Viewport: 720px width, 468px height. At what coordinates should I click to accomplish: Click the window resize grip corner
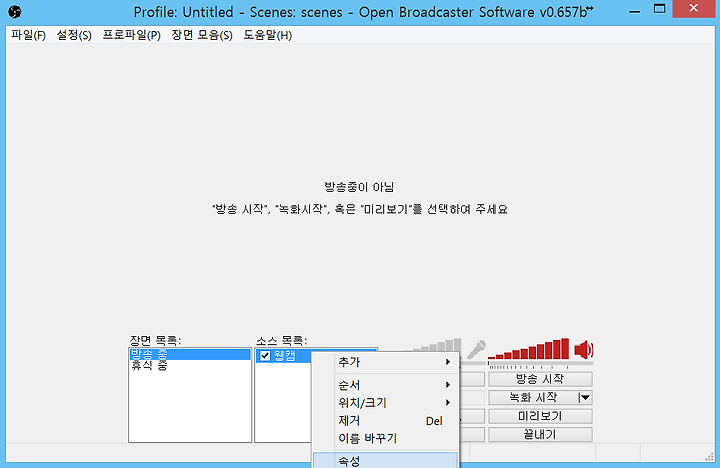709,456
